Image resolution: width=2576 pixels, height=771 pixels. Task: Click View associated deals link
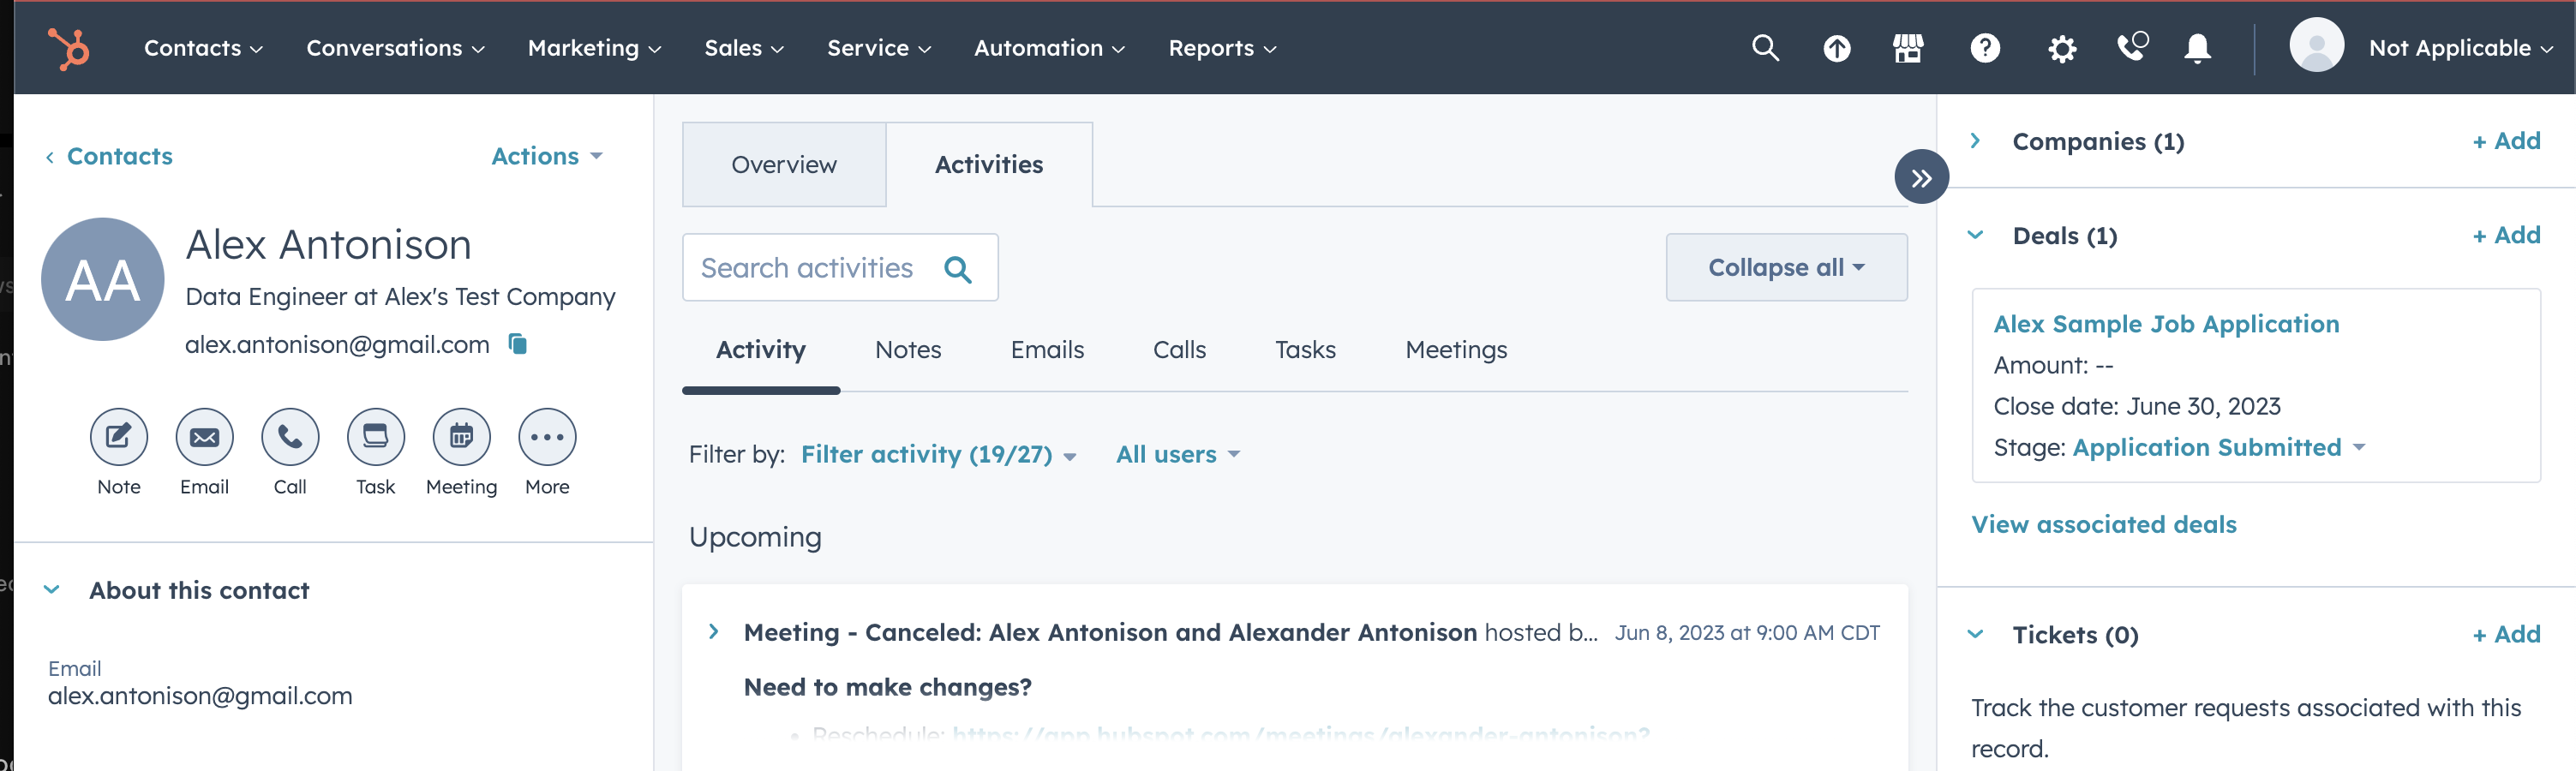point(2104,524)
